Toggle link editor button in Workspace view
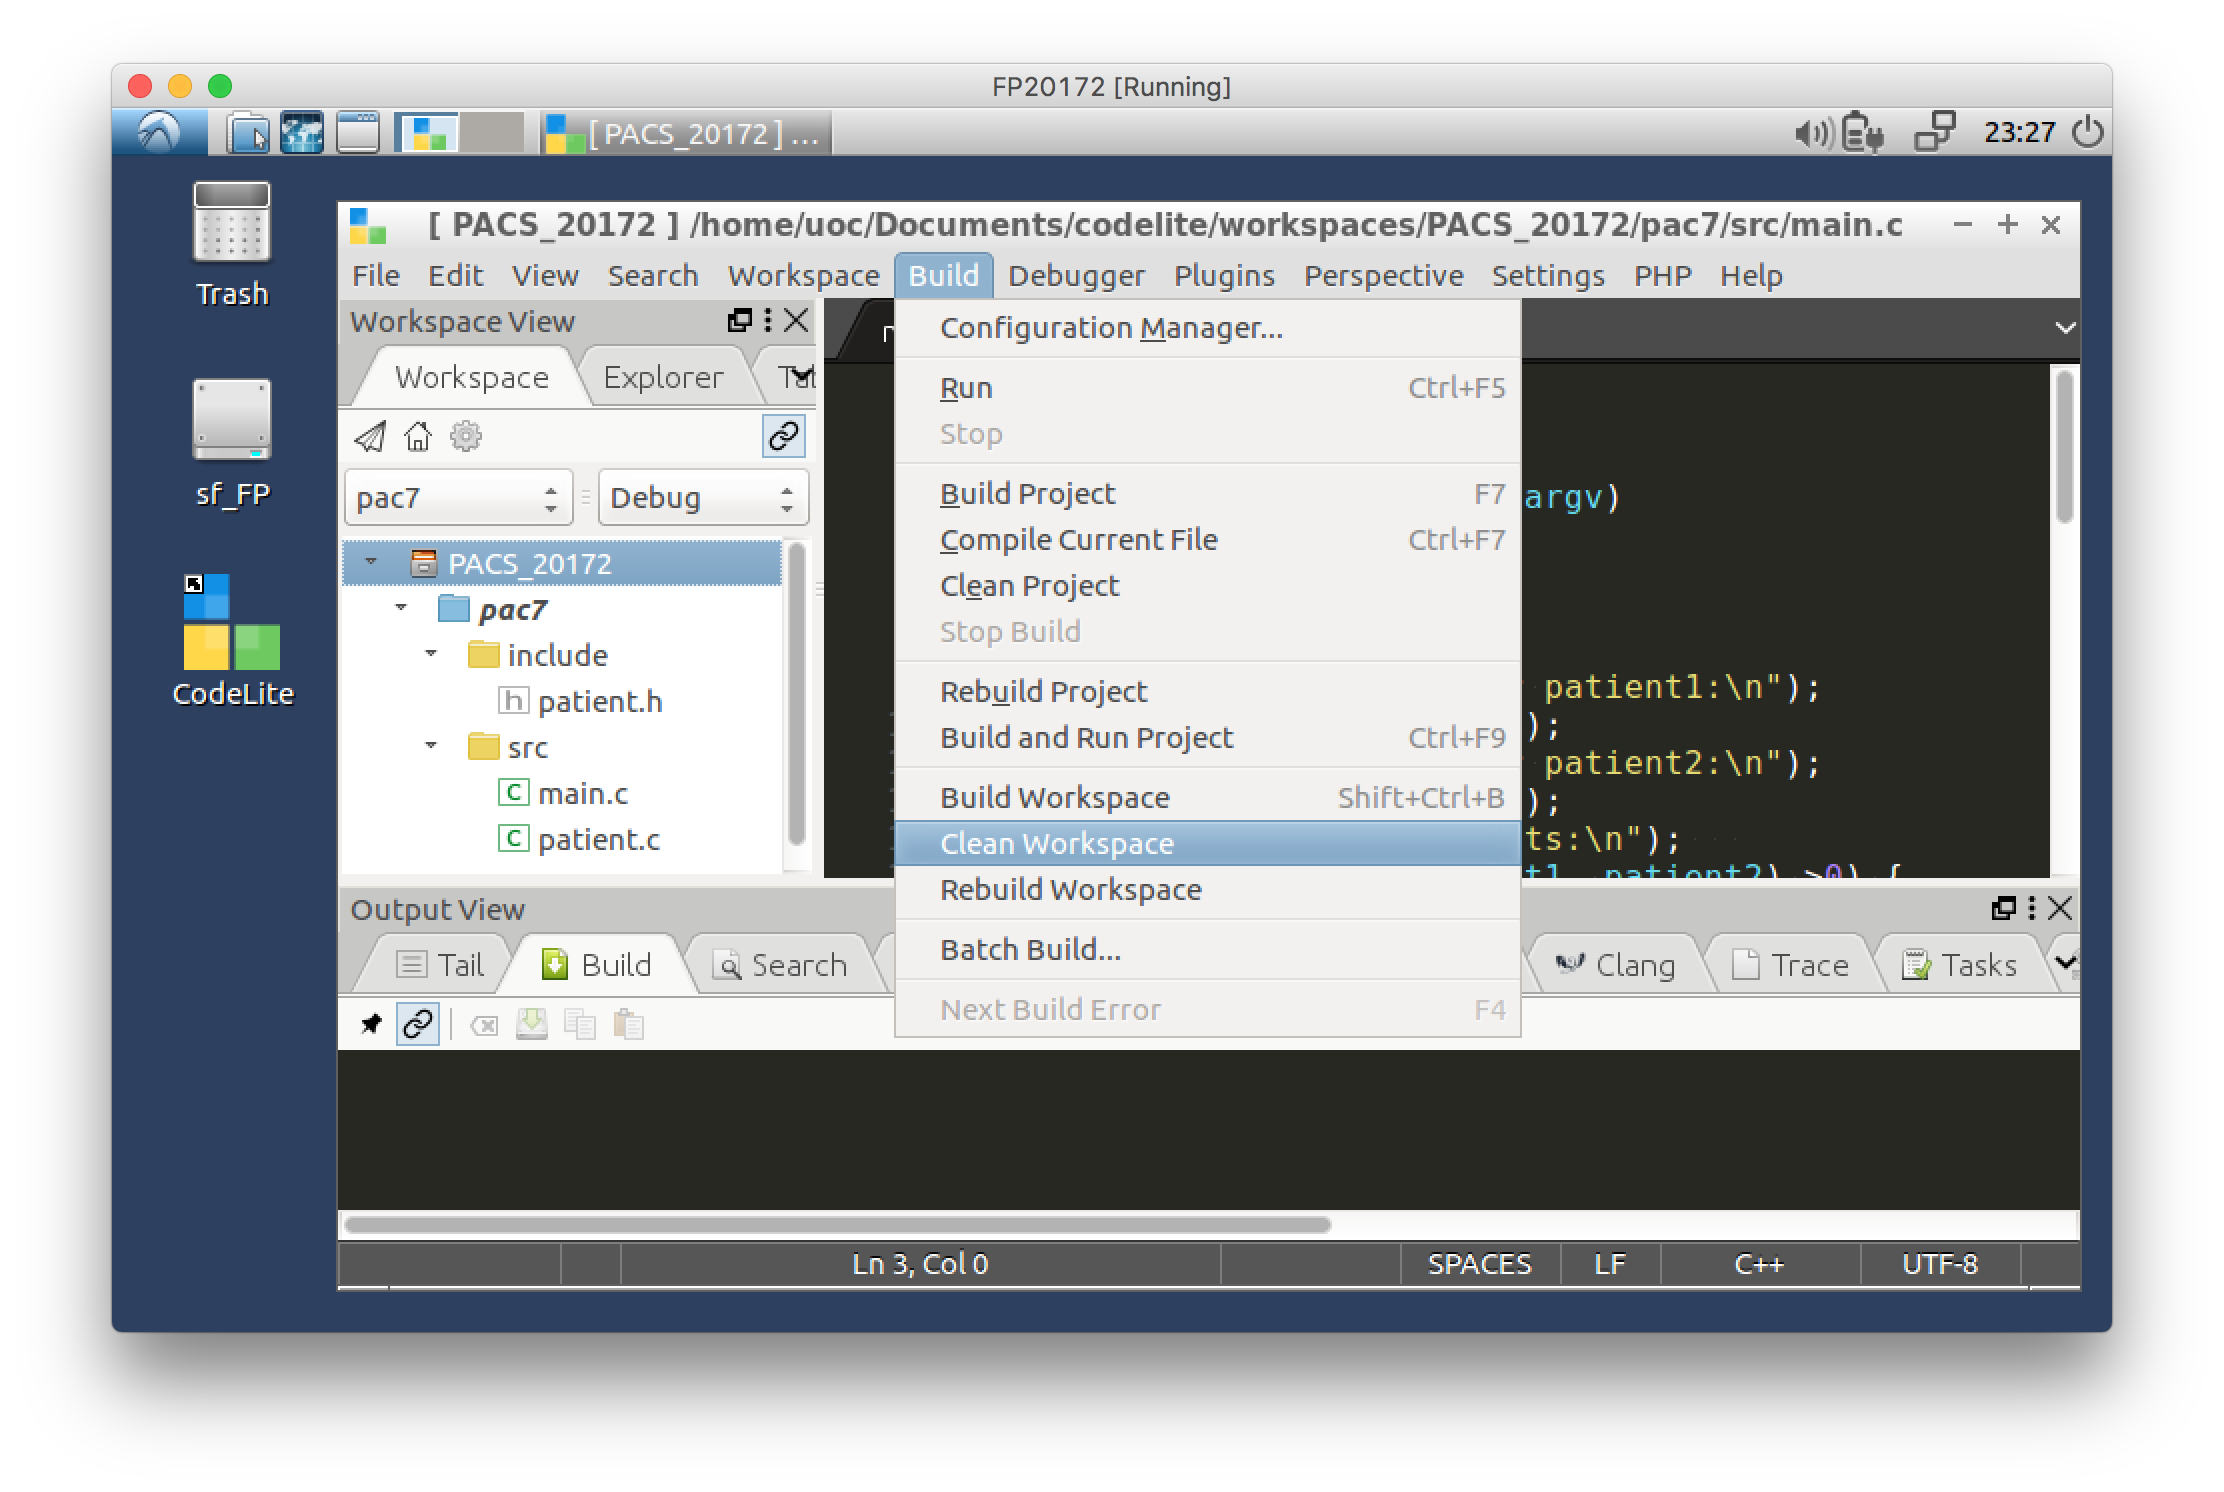Image resolution: width=2224 pixels, height=1492 pixels. [783, 437]
